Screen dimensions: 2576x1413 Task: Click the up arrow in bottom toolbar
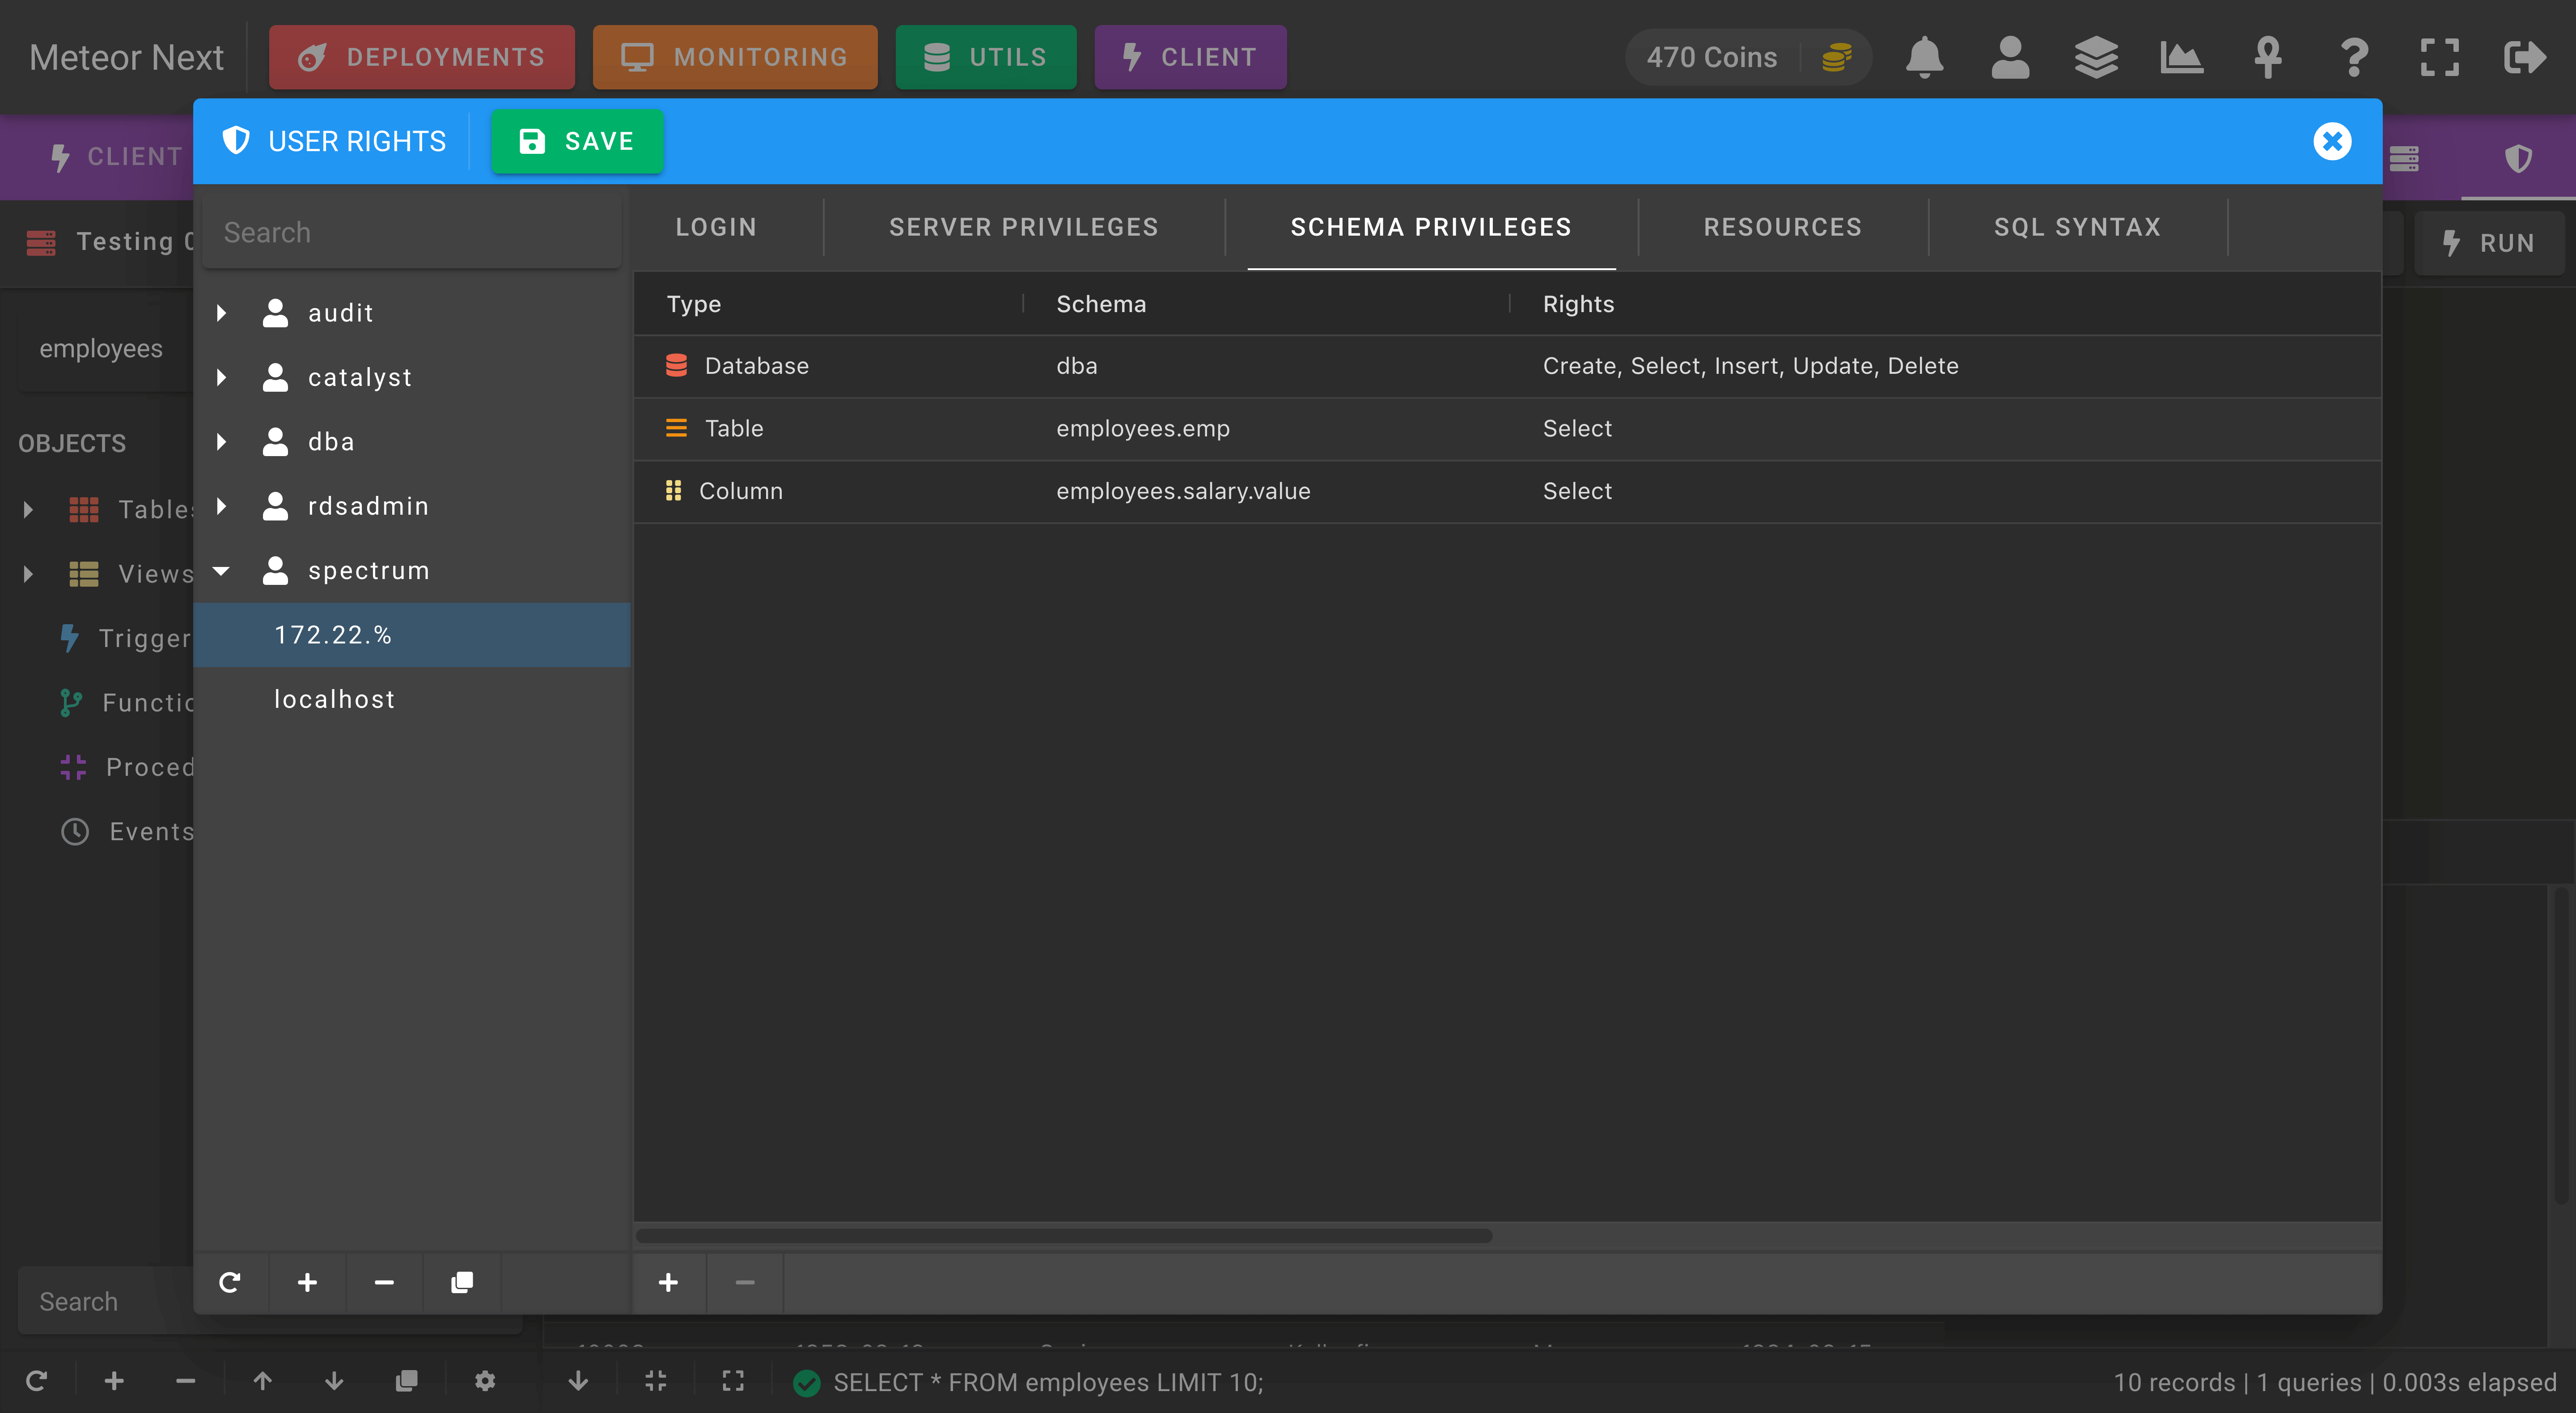262,1381
